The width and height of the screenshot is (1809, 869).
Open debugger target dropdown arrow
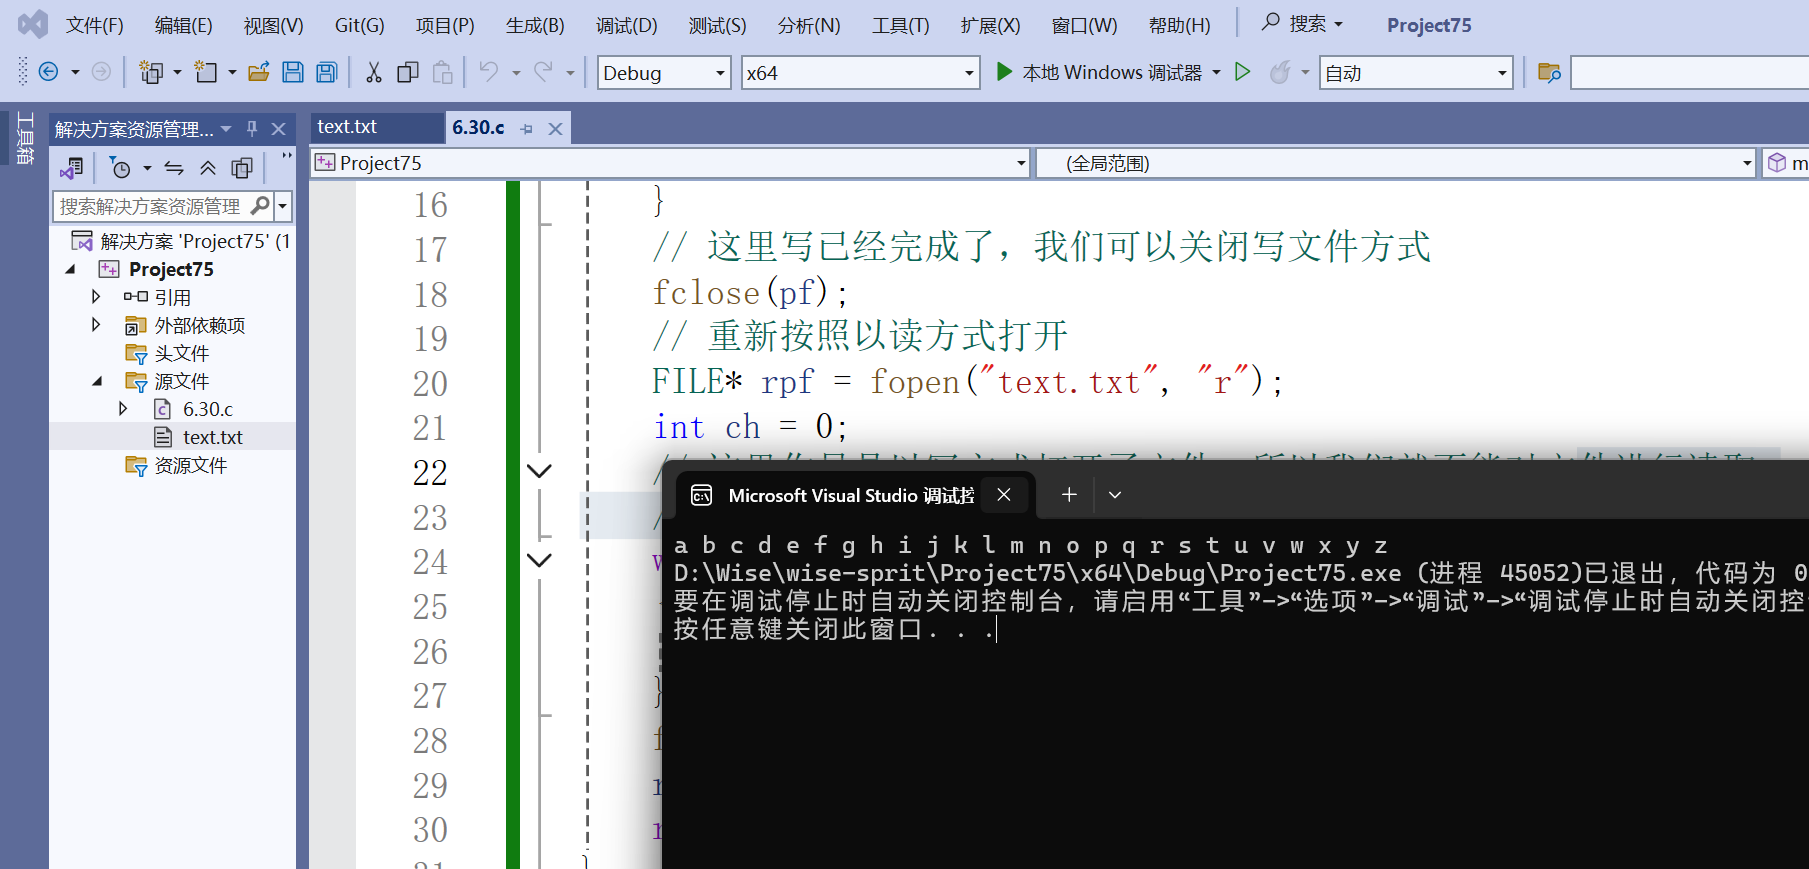(x=1216, y=72)
